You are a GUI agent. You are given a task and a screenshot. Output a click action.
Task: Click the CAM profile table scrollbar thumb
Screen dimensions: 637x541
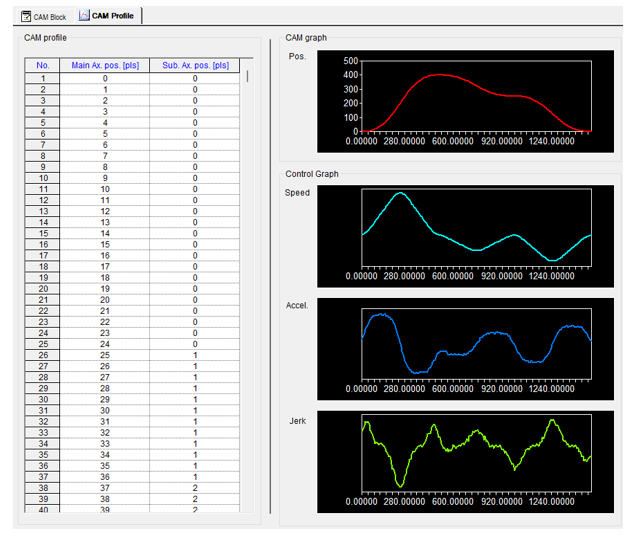(247, 76)
